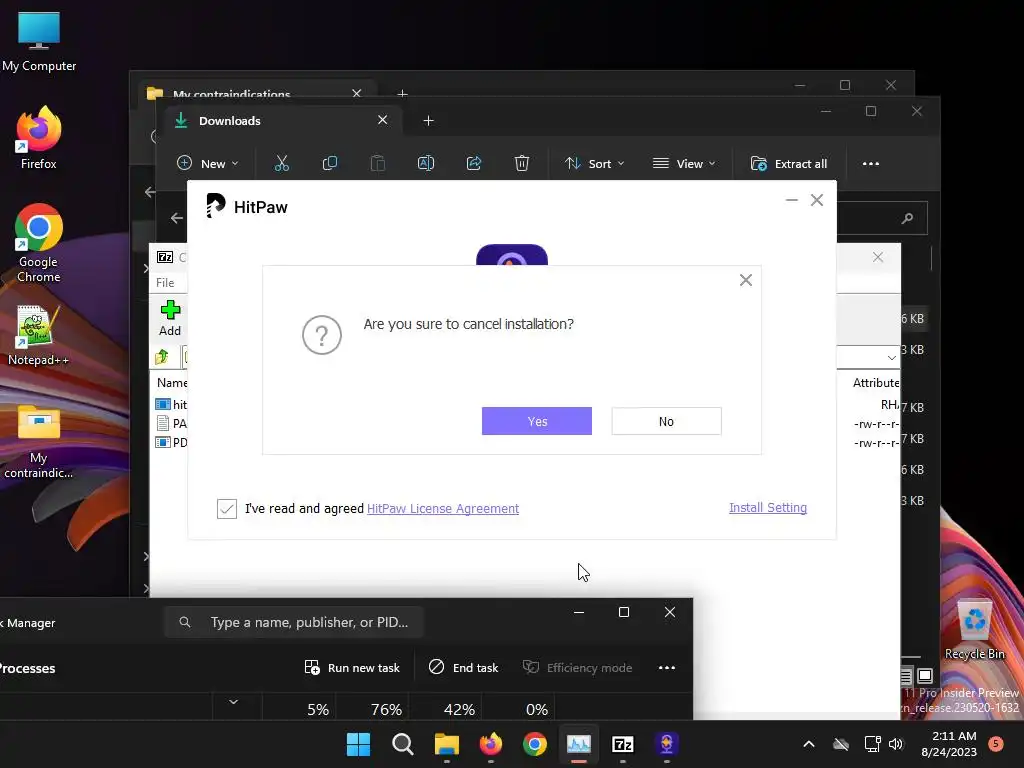The width and height of the screenshot is (1024, 768).
Task: Click the Cut scissors icon in Explorer
Action: (x=281, y=163)
